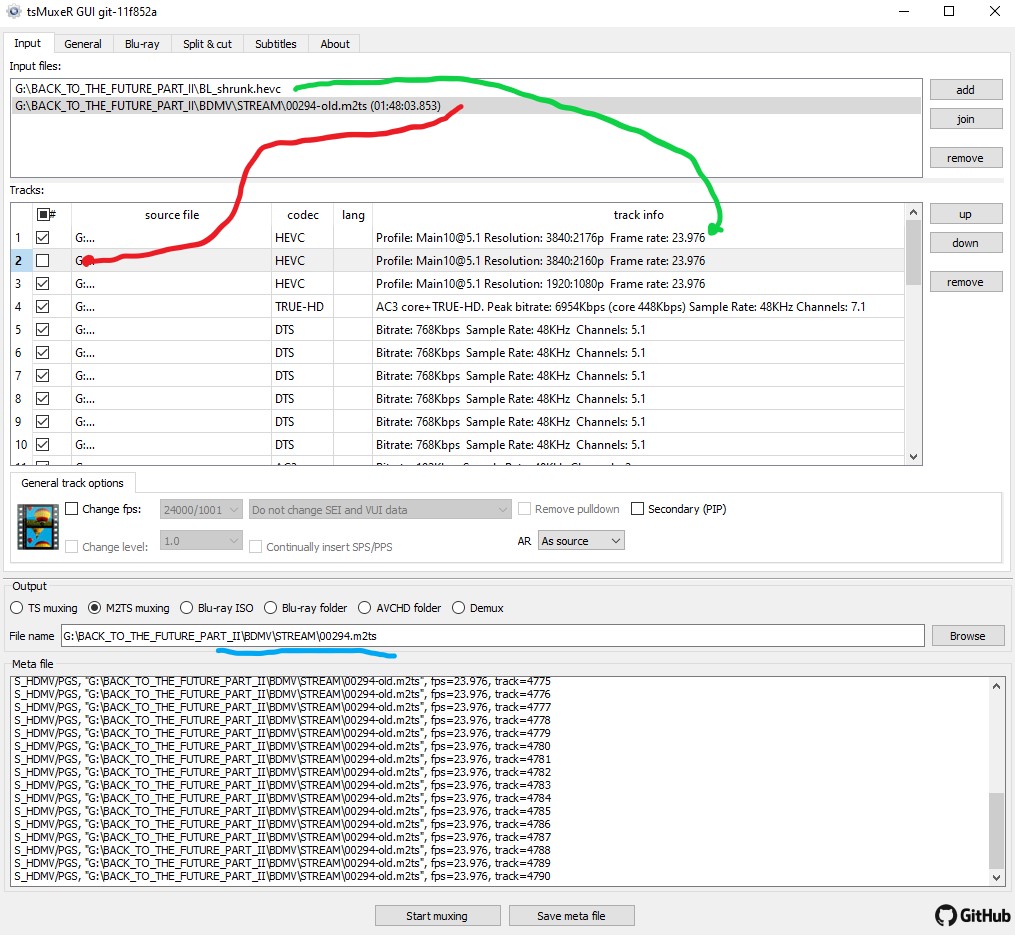The height and width of the screenshot is (935, 1015).
Task: Click the film strip track icon
Action: click(38, 527)
